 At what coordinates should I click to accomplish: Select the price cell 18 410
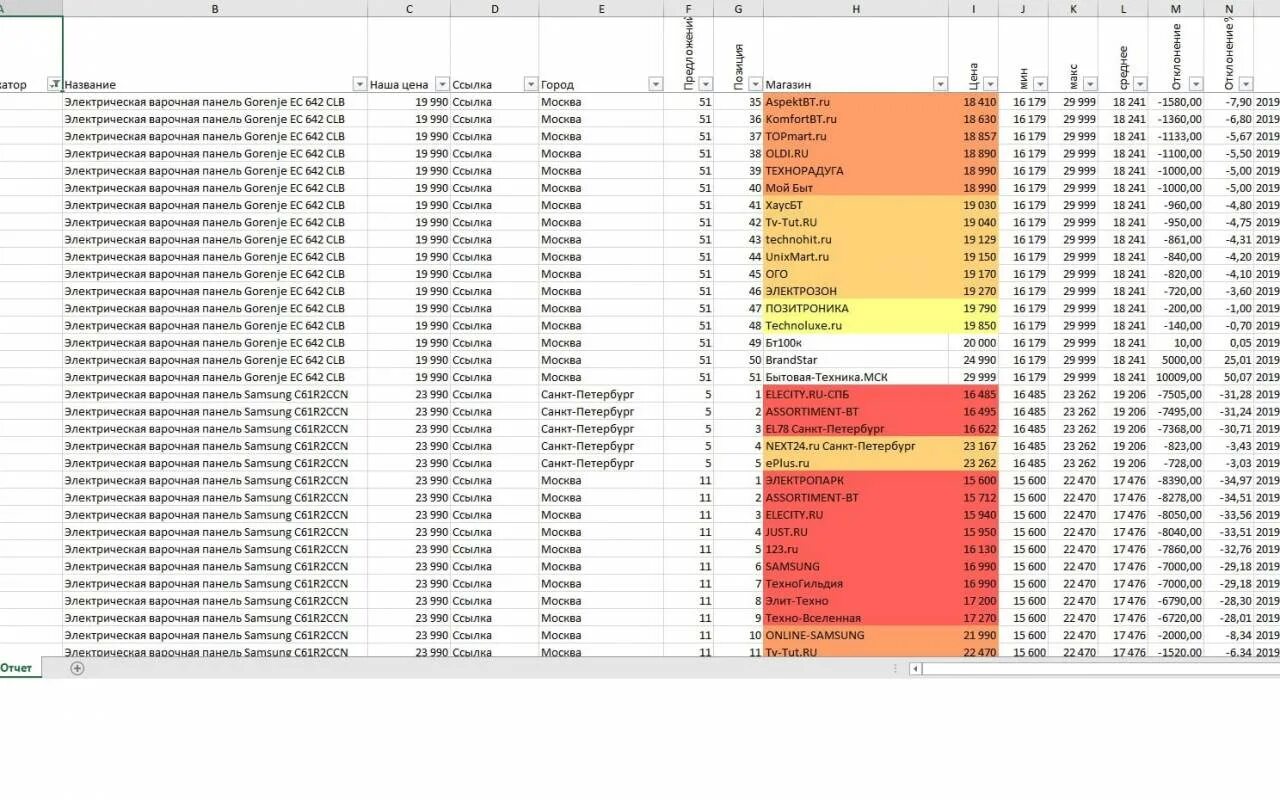click(973, 102)
